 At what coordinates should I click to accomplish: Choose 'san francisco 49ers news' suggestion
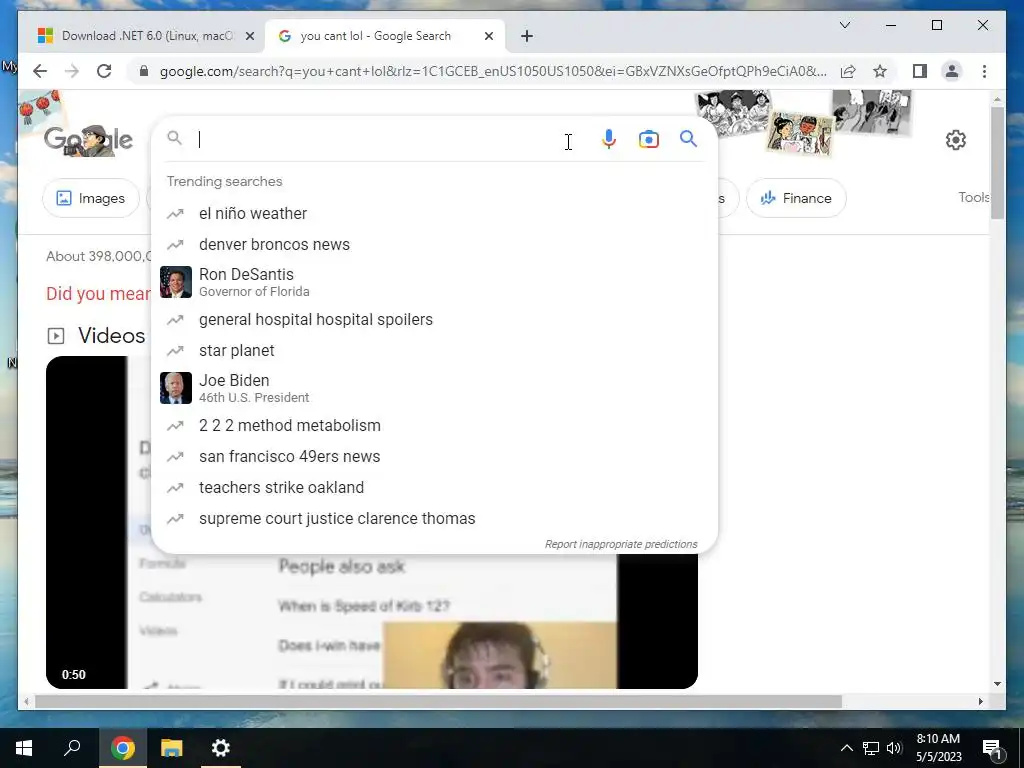point(434,456)
